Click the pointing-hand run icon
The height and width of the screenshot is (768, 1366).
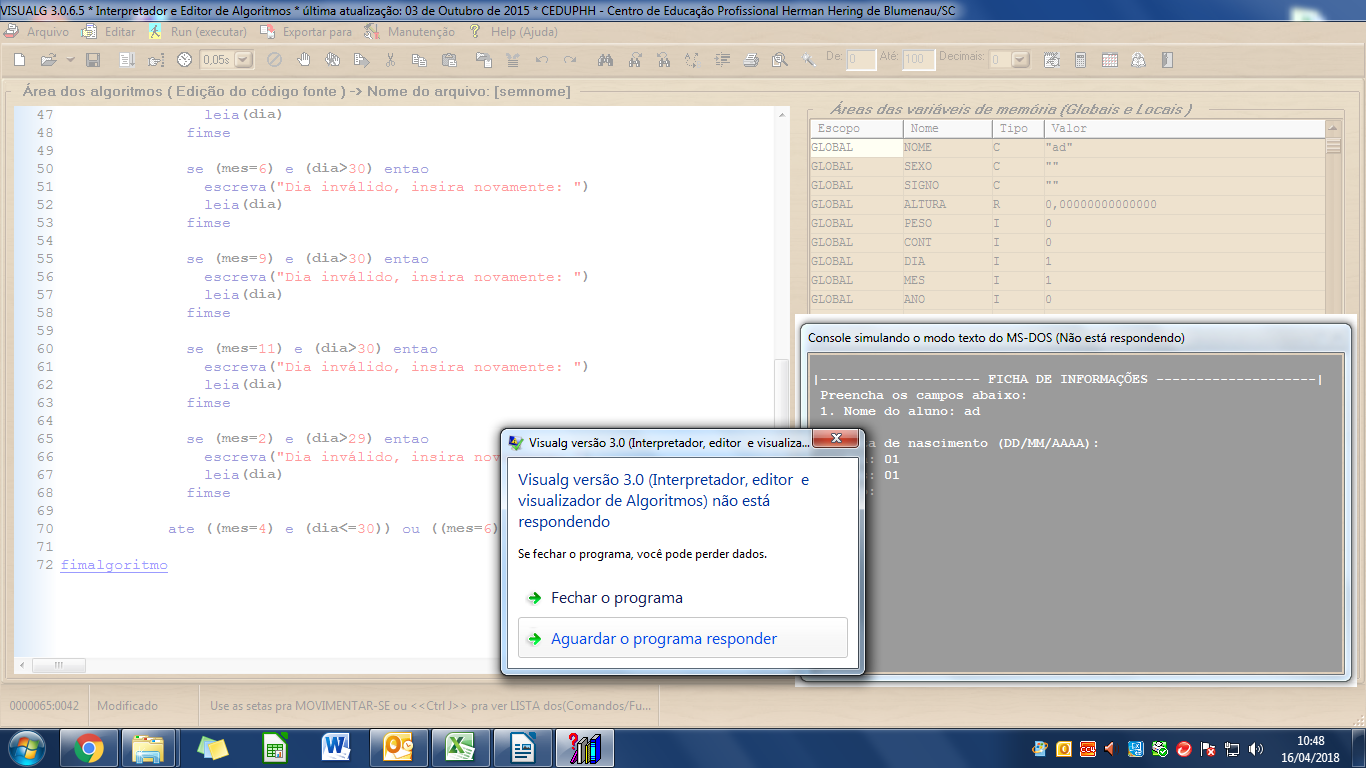156,60
